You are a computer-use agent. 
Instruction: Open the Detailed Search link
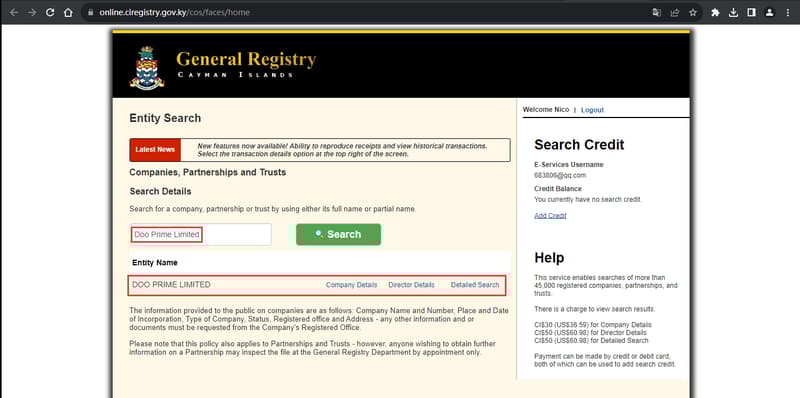pos(475,285)
